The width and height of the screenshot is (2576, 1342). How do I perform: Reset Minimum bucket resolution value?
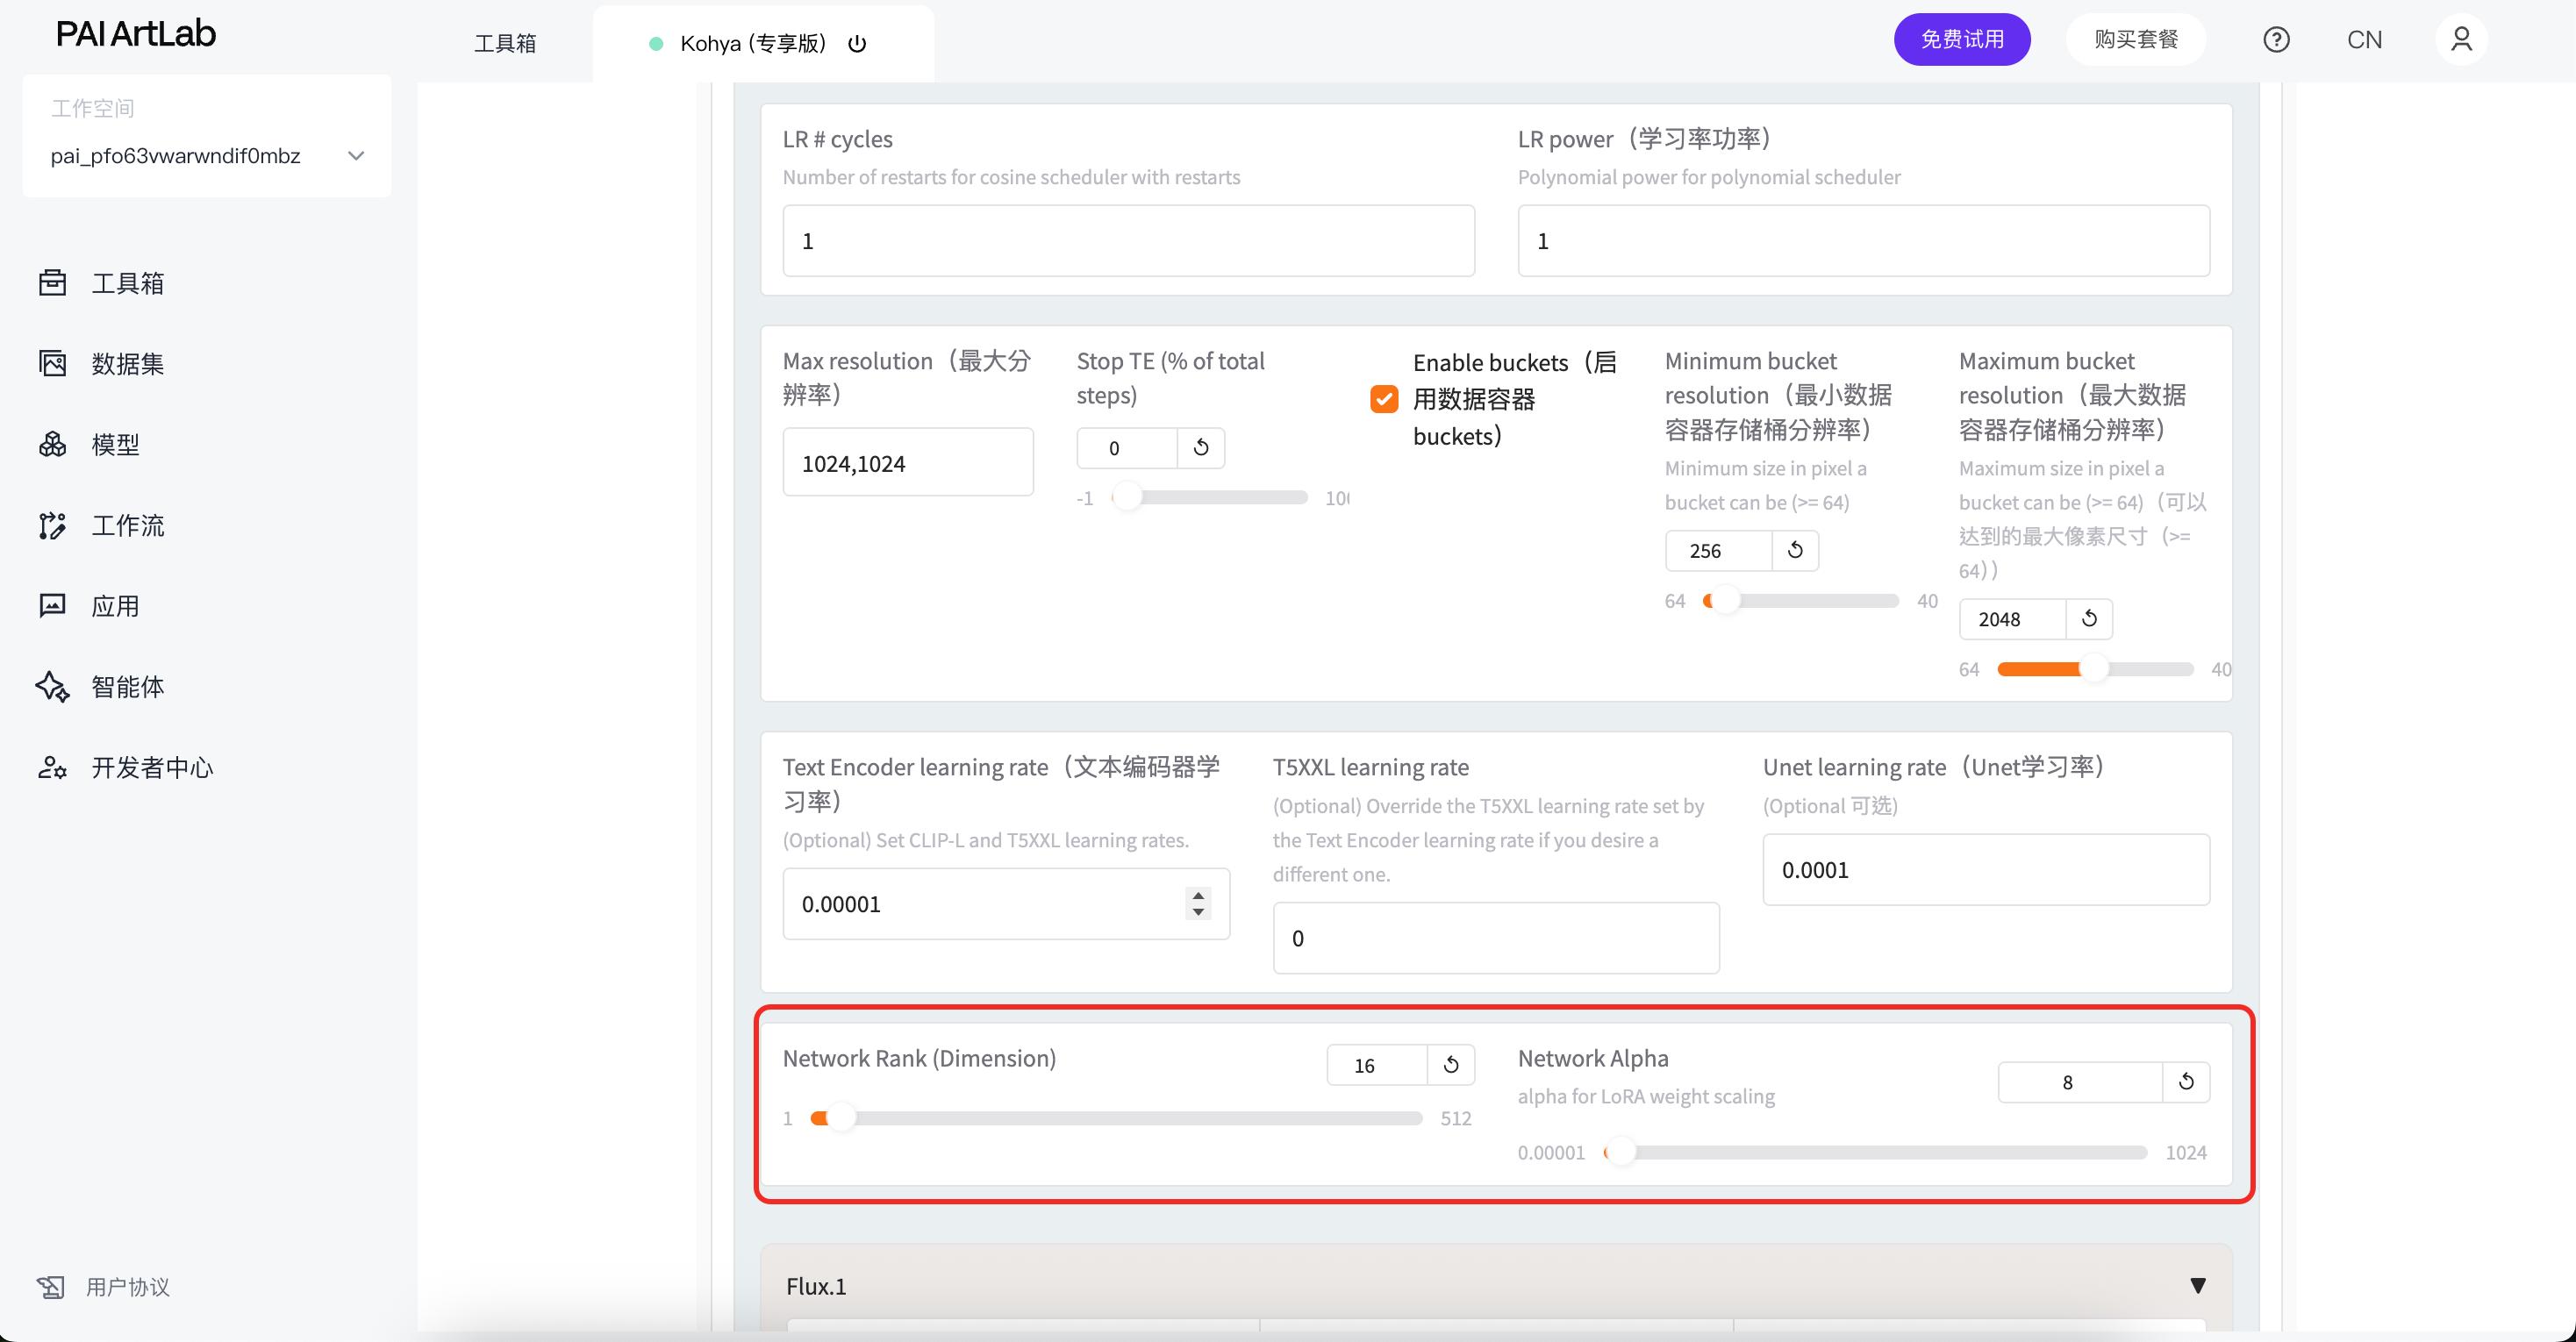coord(1795,550)
